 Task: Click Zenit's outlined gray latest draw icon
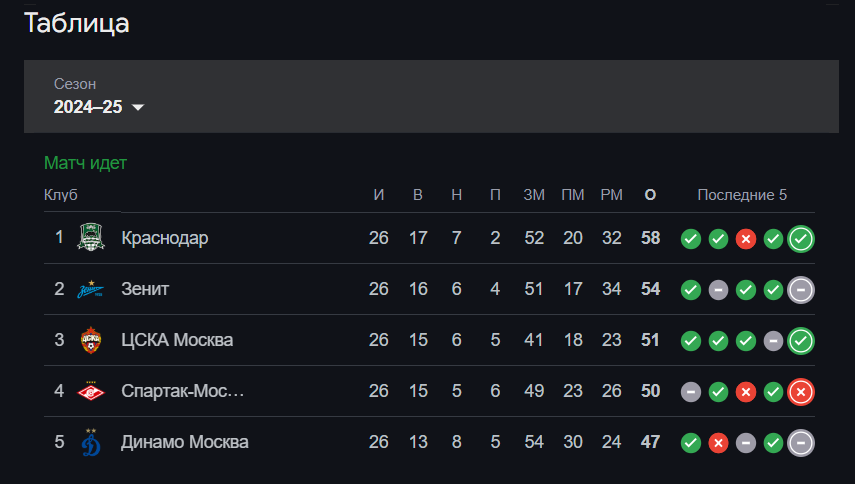800,290
